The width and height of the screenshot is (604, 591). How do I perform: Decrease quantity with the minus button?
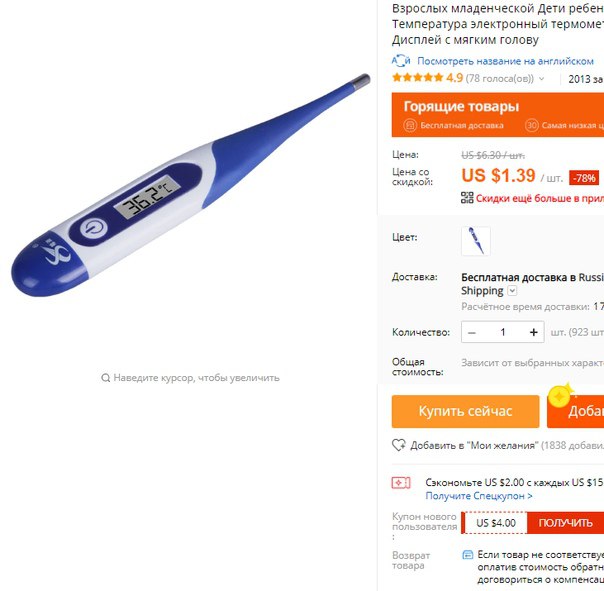472,332
